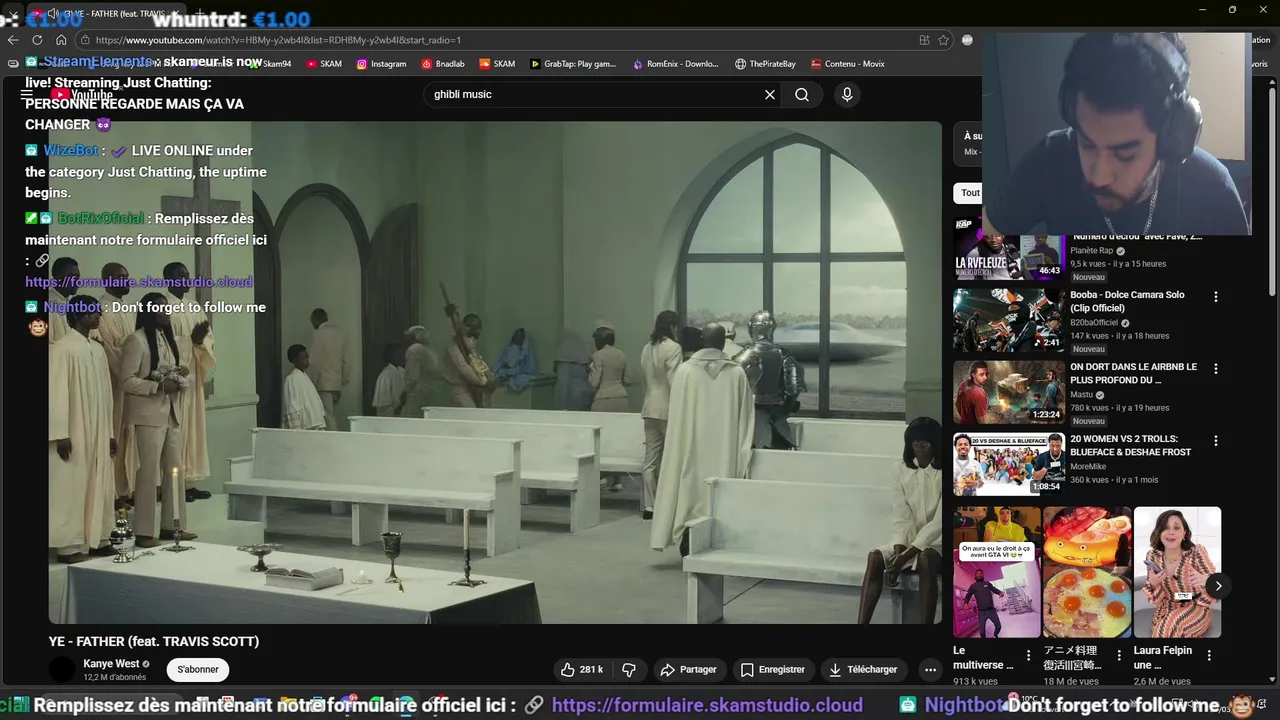This screenshot has width=1280, height=720.
Task: Open the LA RVFLEUZE video thumbnail
Action: [x=1008, y=250]
